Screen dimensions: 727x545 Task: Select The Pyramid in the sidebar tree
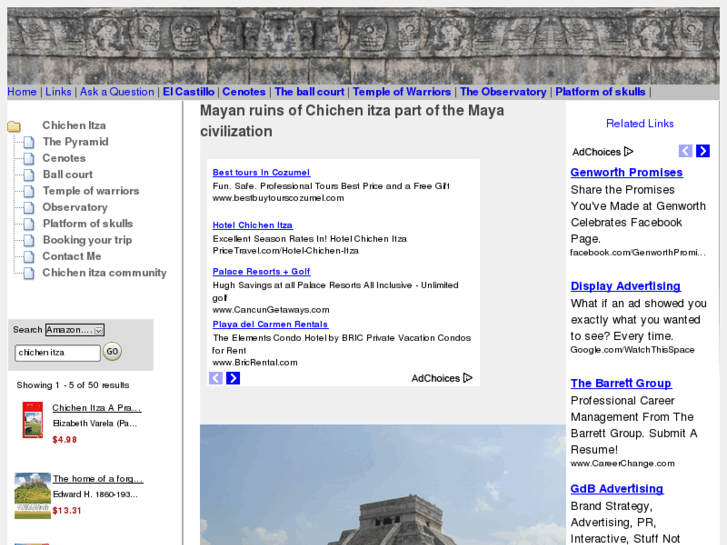tap(76, 142)
